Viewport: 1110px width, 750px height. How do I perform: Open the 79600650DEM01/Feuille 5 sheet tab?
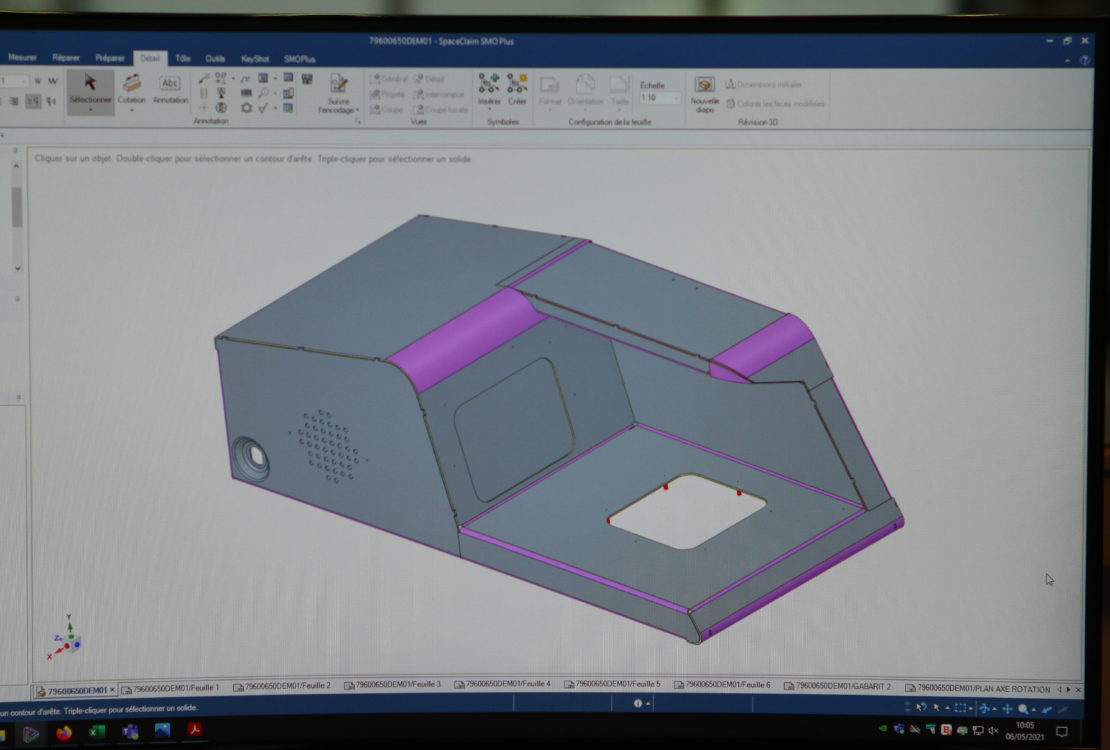click(x=612, y=684)
